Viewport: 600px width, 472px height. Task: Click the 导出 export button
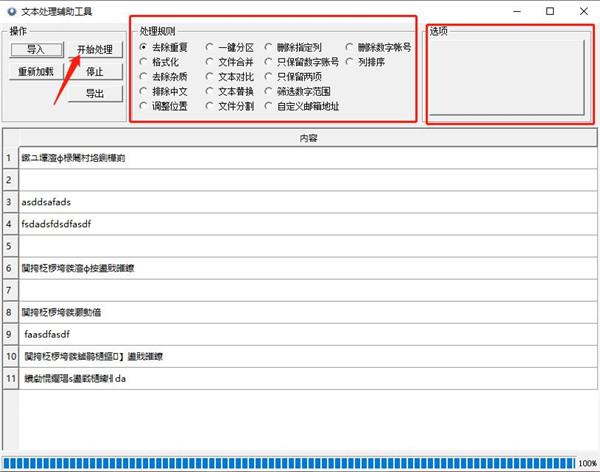[x=95, y=93]
